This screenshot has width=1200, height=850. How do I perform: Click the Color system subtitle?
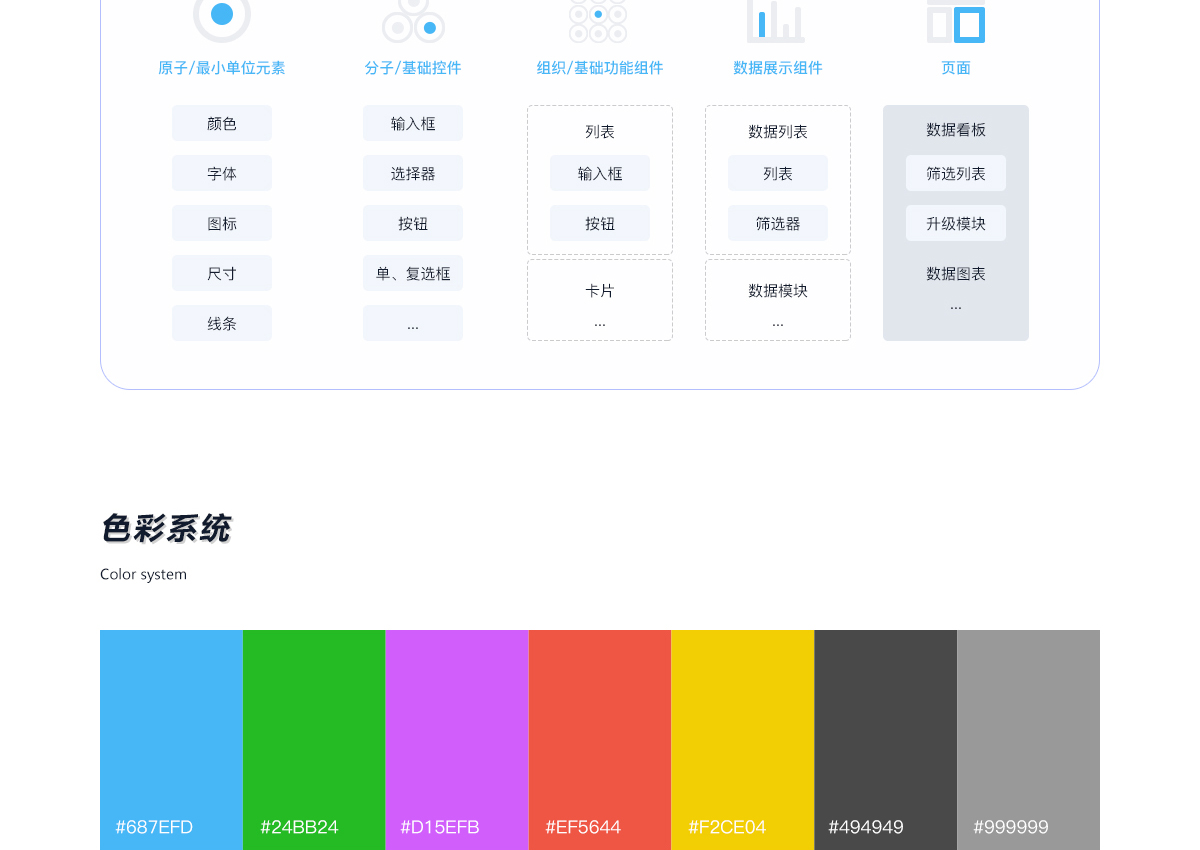tap(143, 574)
